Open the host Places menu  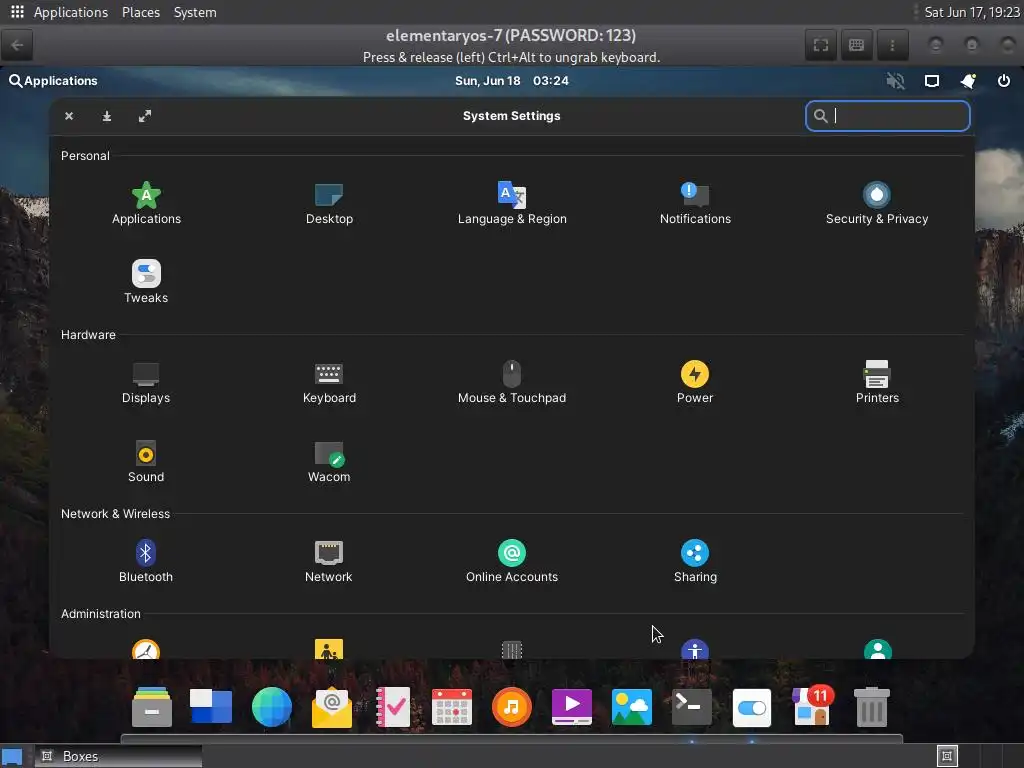(140, 12)
